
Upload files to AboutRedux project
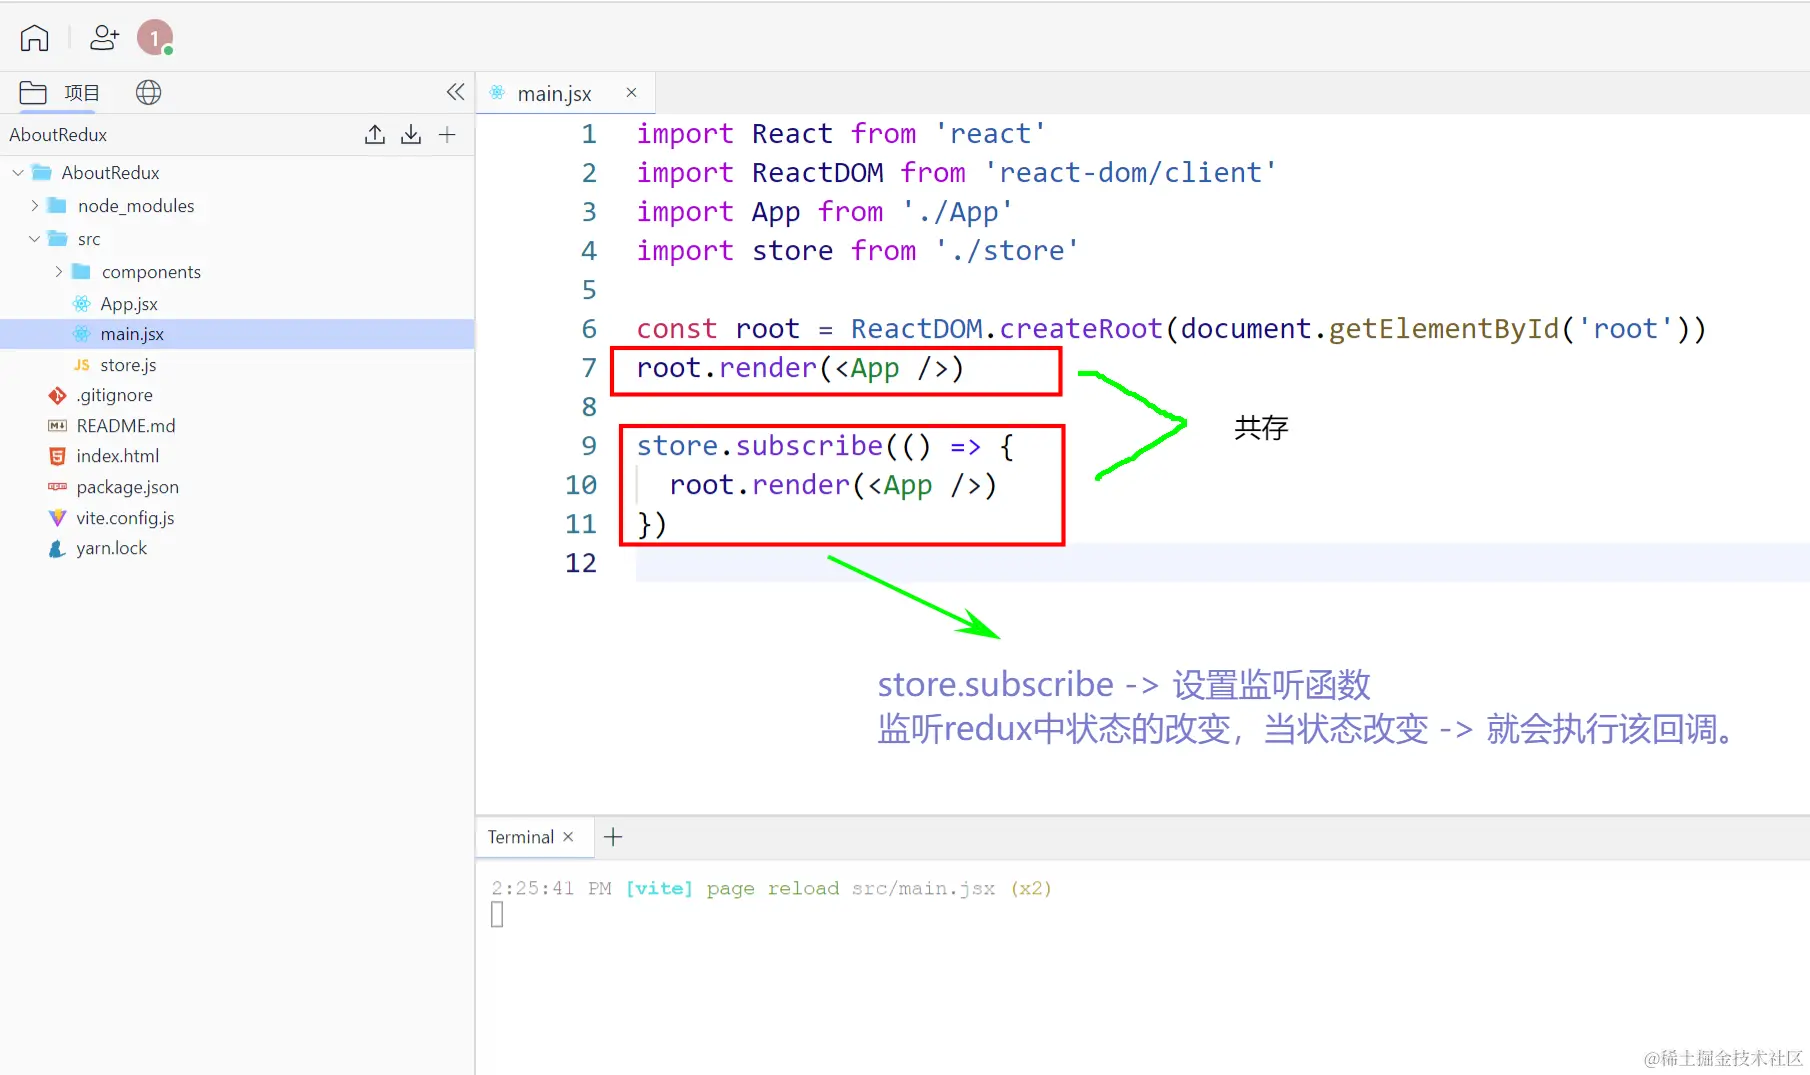coord(375,134)
